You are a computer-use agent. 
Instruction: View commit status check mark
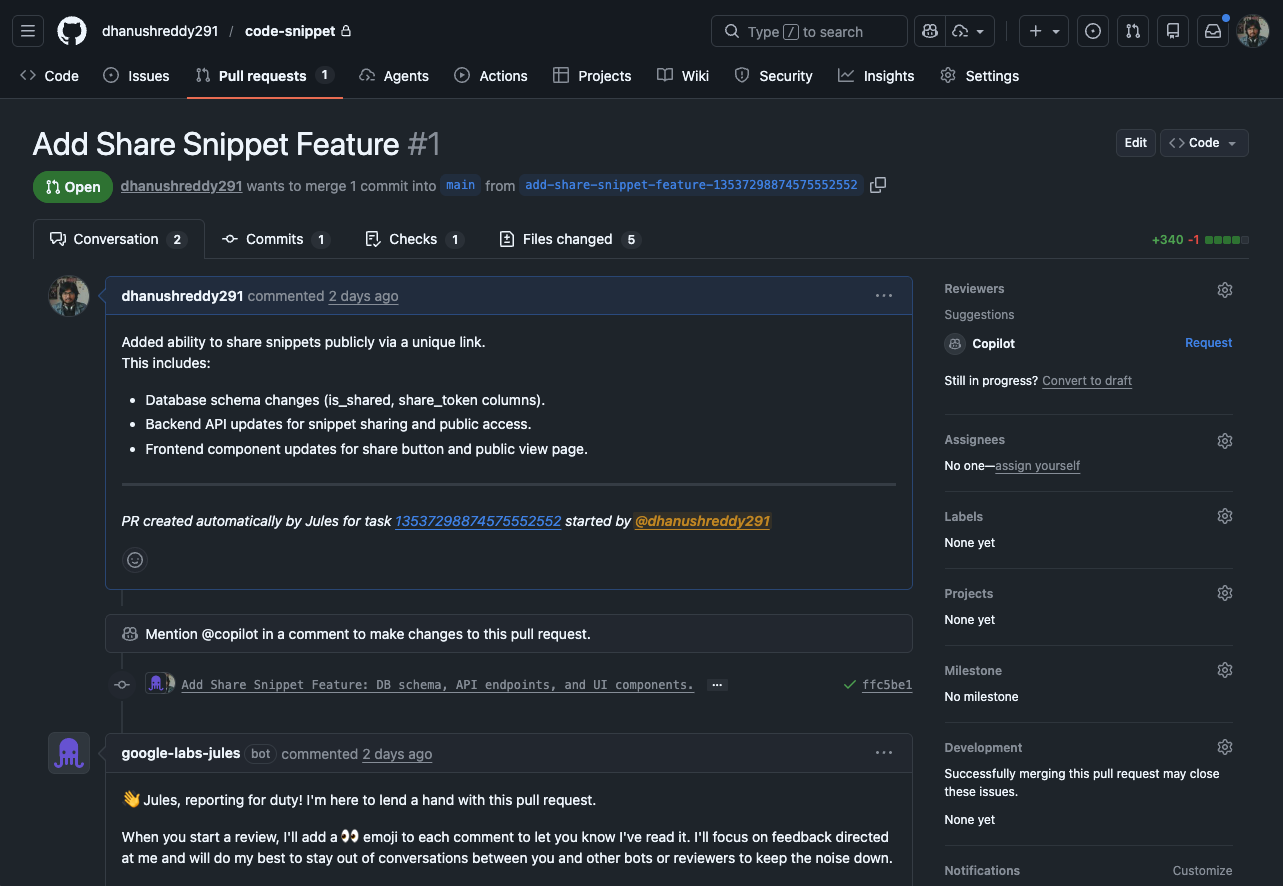tap(850, 685)
